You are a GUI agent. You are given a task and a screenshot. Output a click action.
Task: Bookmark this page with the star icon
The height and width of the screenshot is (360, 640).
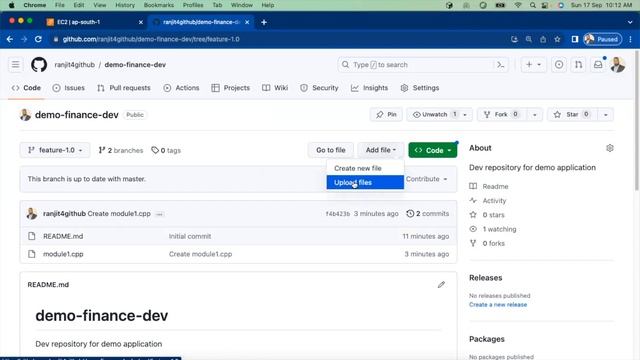[557, 39]
